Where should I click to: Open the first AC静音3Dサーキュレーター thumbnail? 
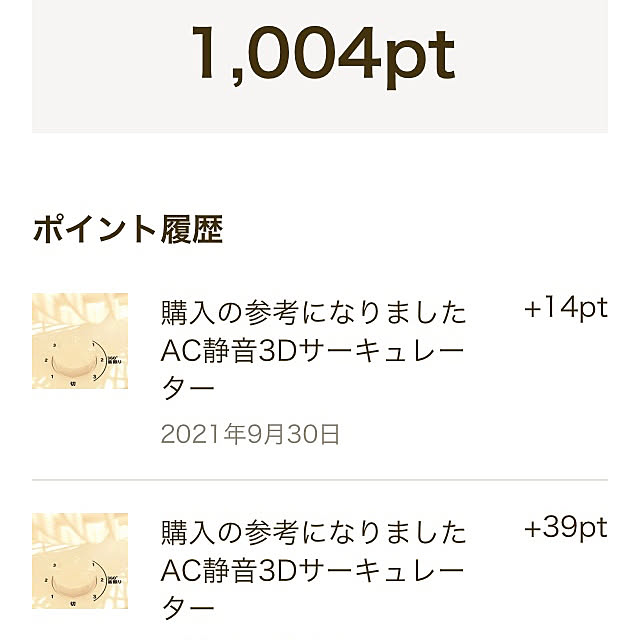point(80,341)
